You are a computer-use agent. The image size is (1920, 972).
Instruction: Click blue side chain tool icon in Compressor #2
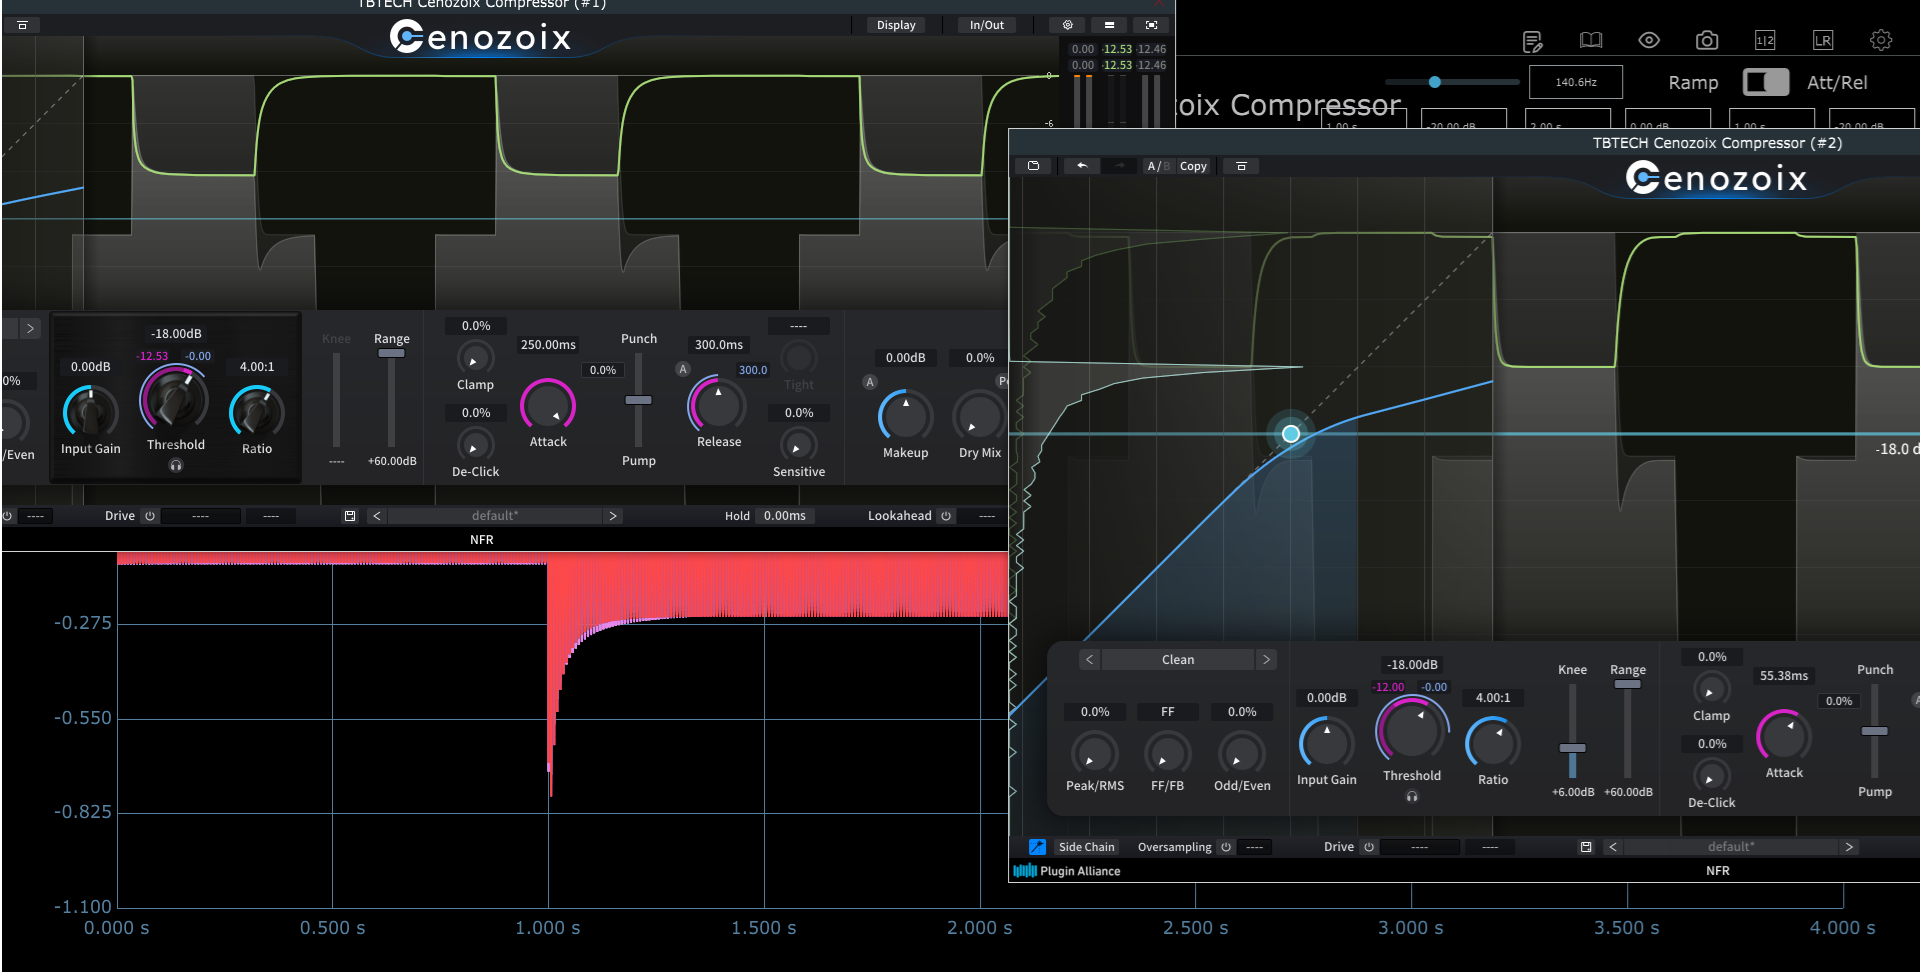(x=1038, y=847)
